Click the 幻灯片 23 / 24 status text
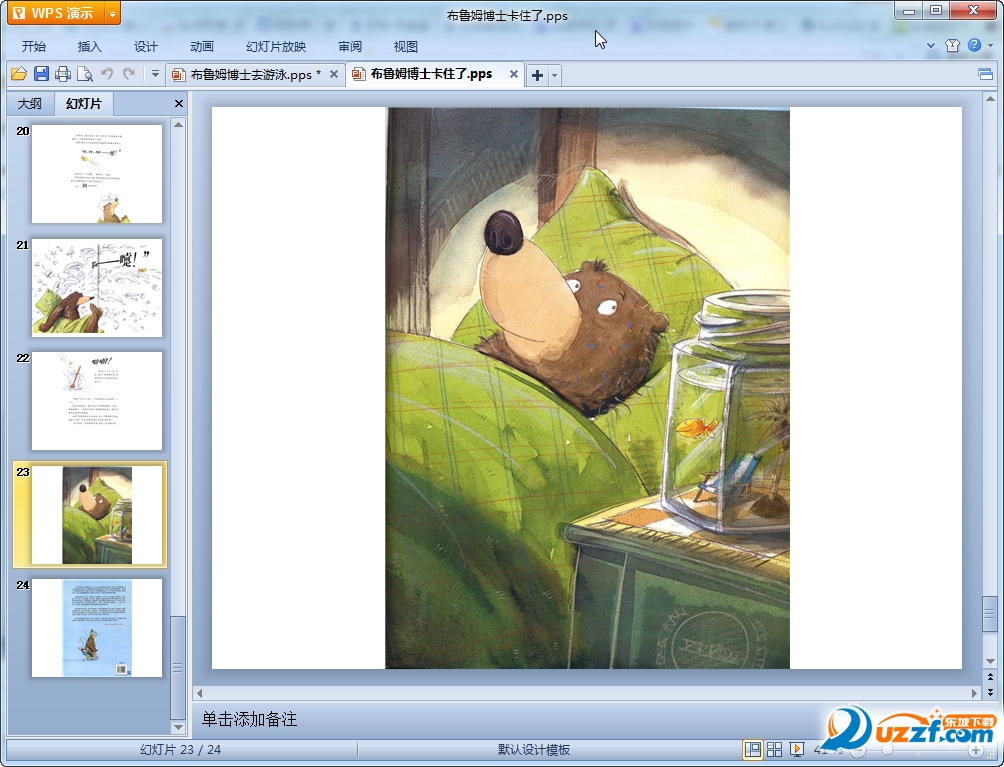The width and height of the screenshot is (1004, 767). (181, 749)
